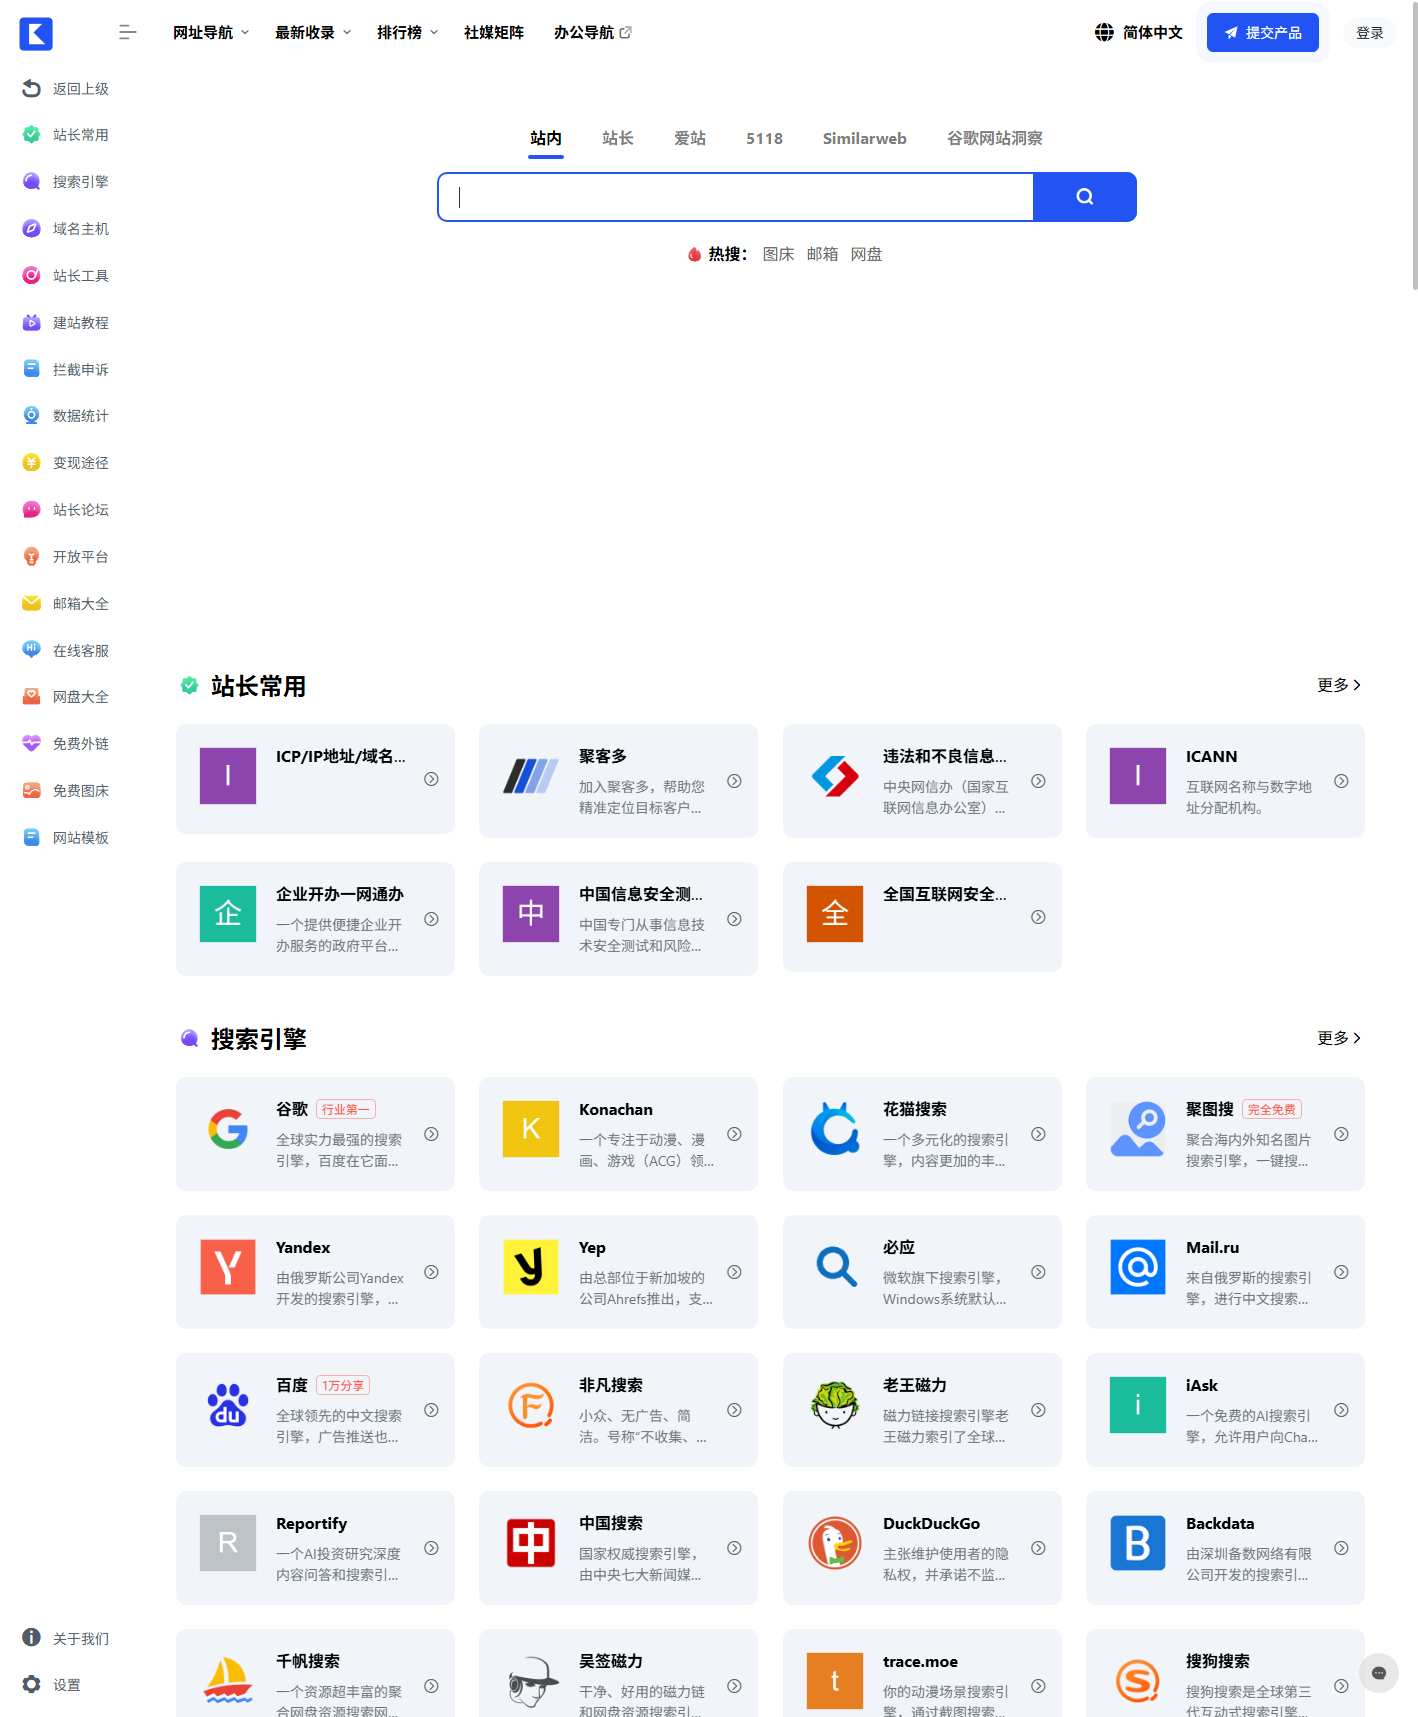Click the Konachan yellow K icon
The width and height of the screenshot is (1418, 1717).
[531, 1129]
